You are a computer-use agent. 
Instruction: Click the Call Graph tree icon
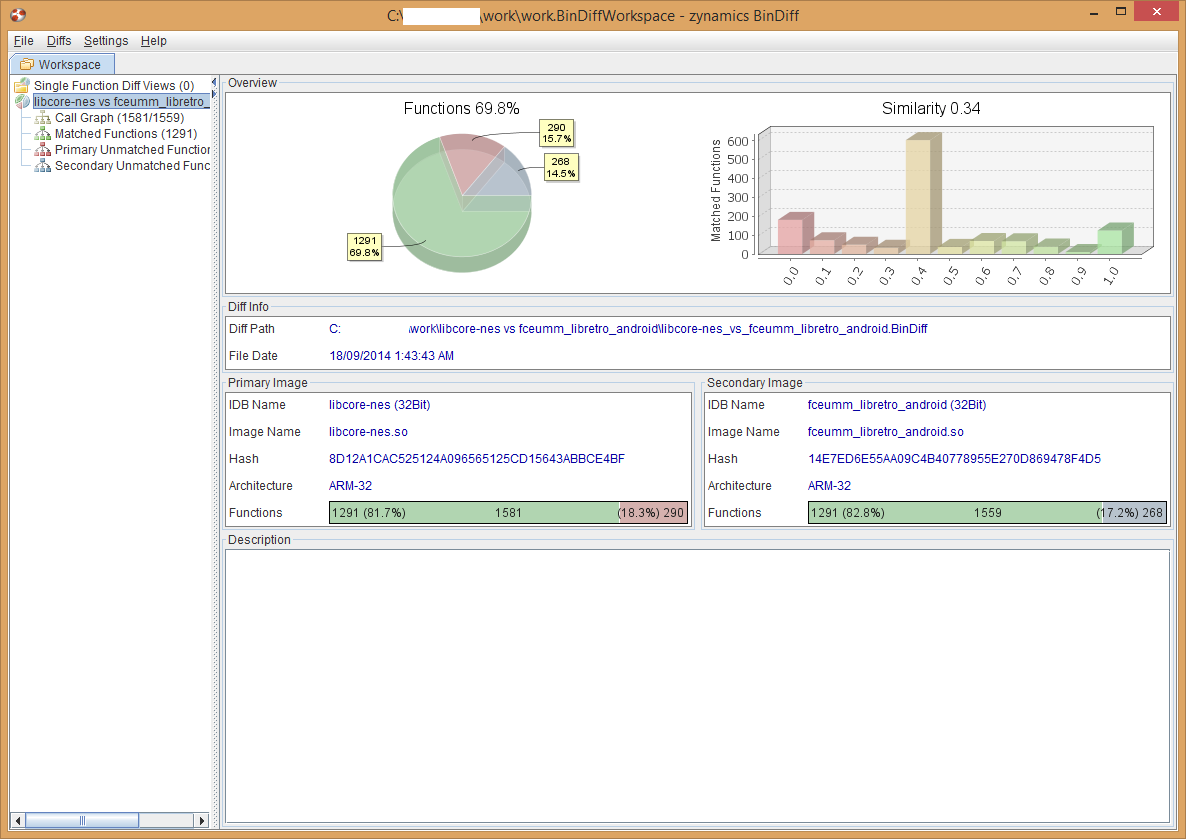43,118
